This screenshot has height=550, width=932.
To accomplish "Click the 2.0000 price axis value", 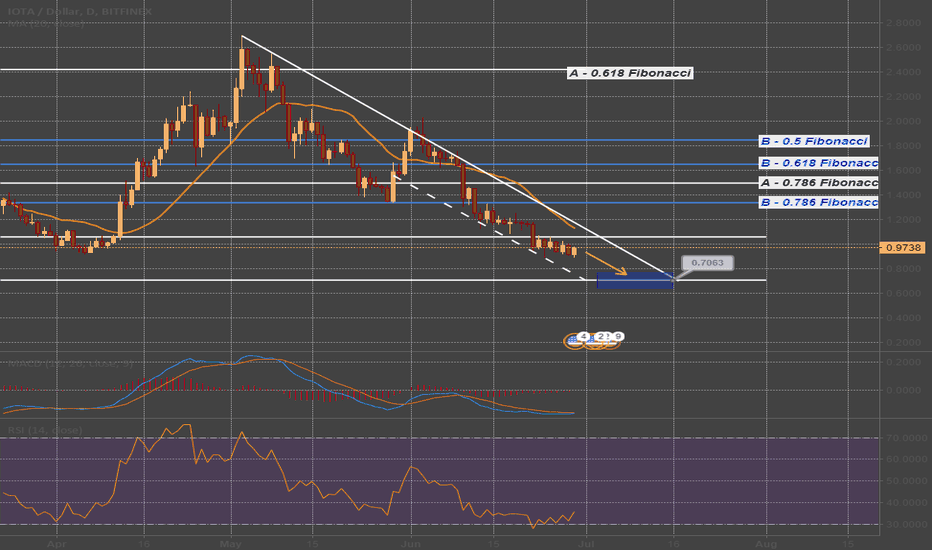I will click(903, 121).
